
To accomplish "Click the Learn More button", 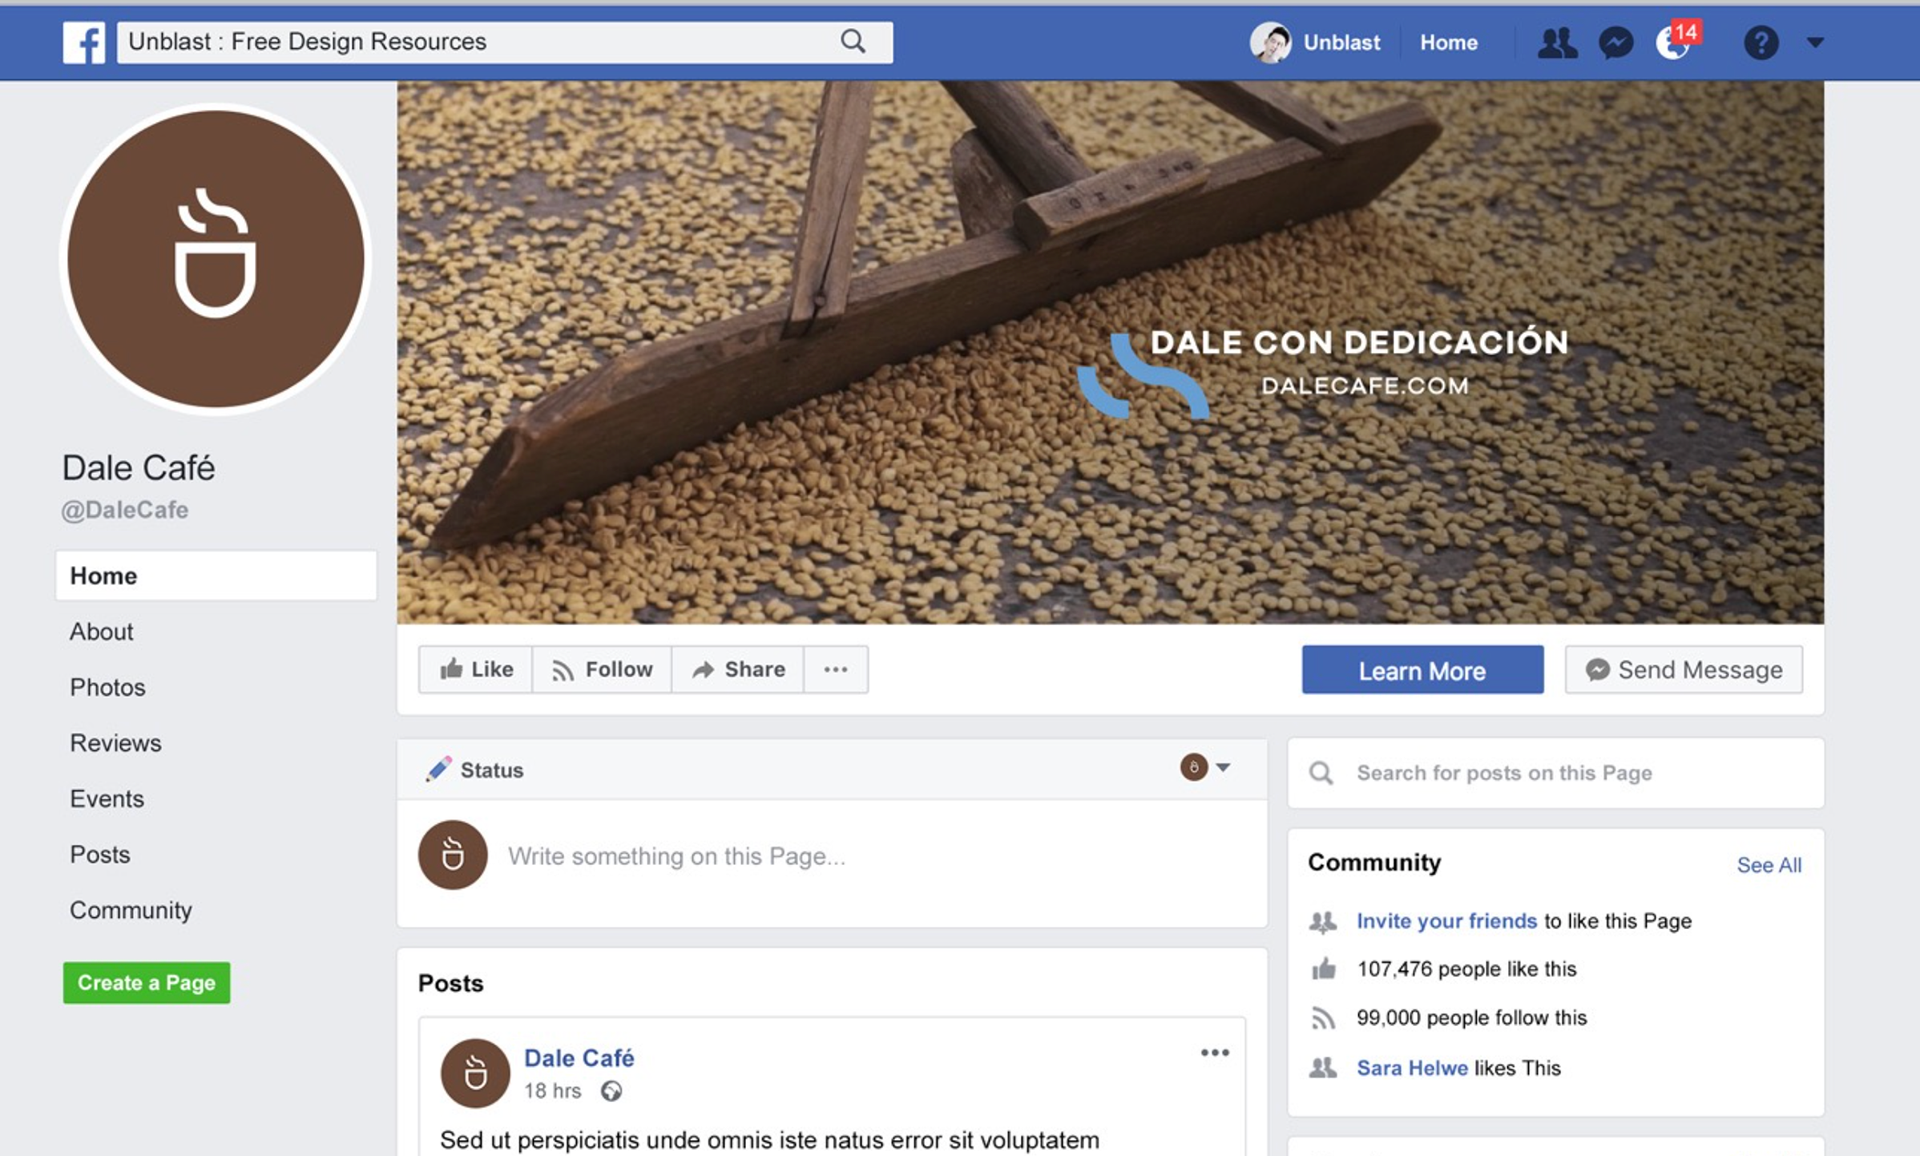I will [x=1422, y=670].
